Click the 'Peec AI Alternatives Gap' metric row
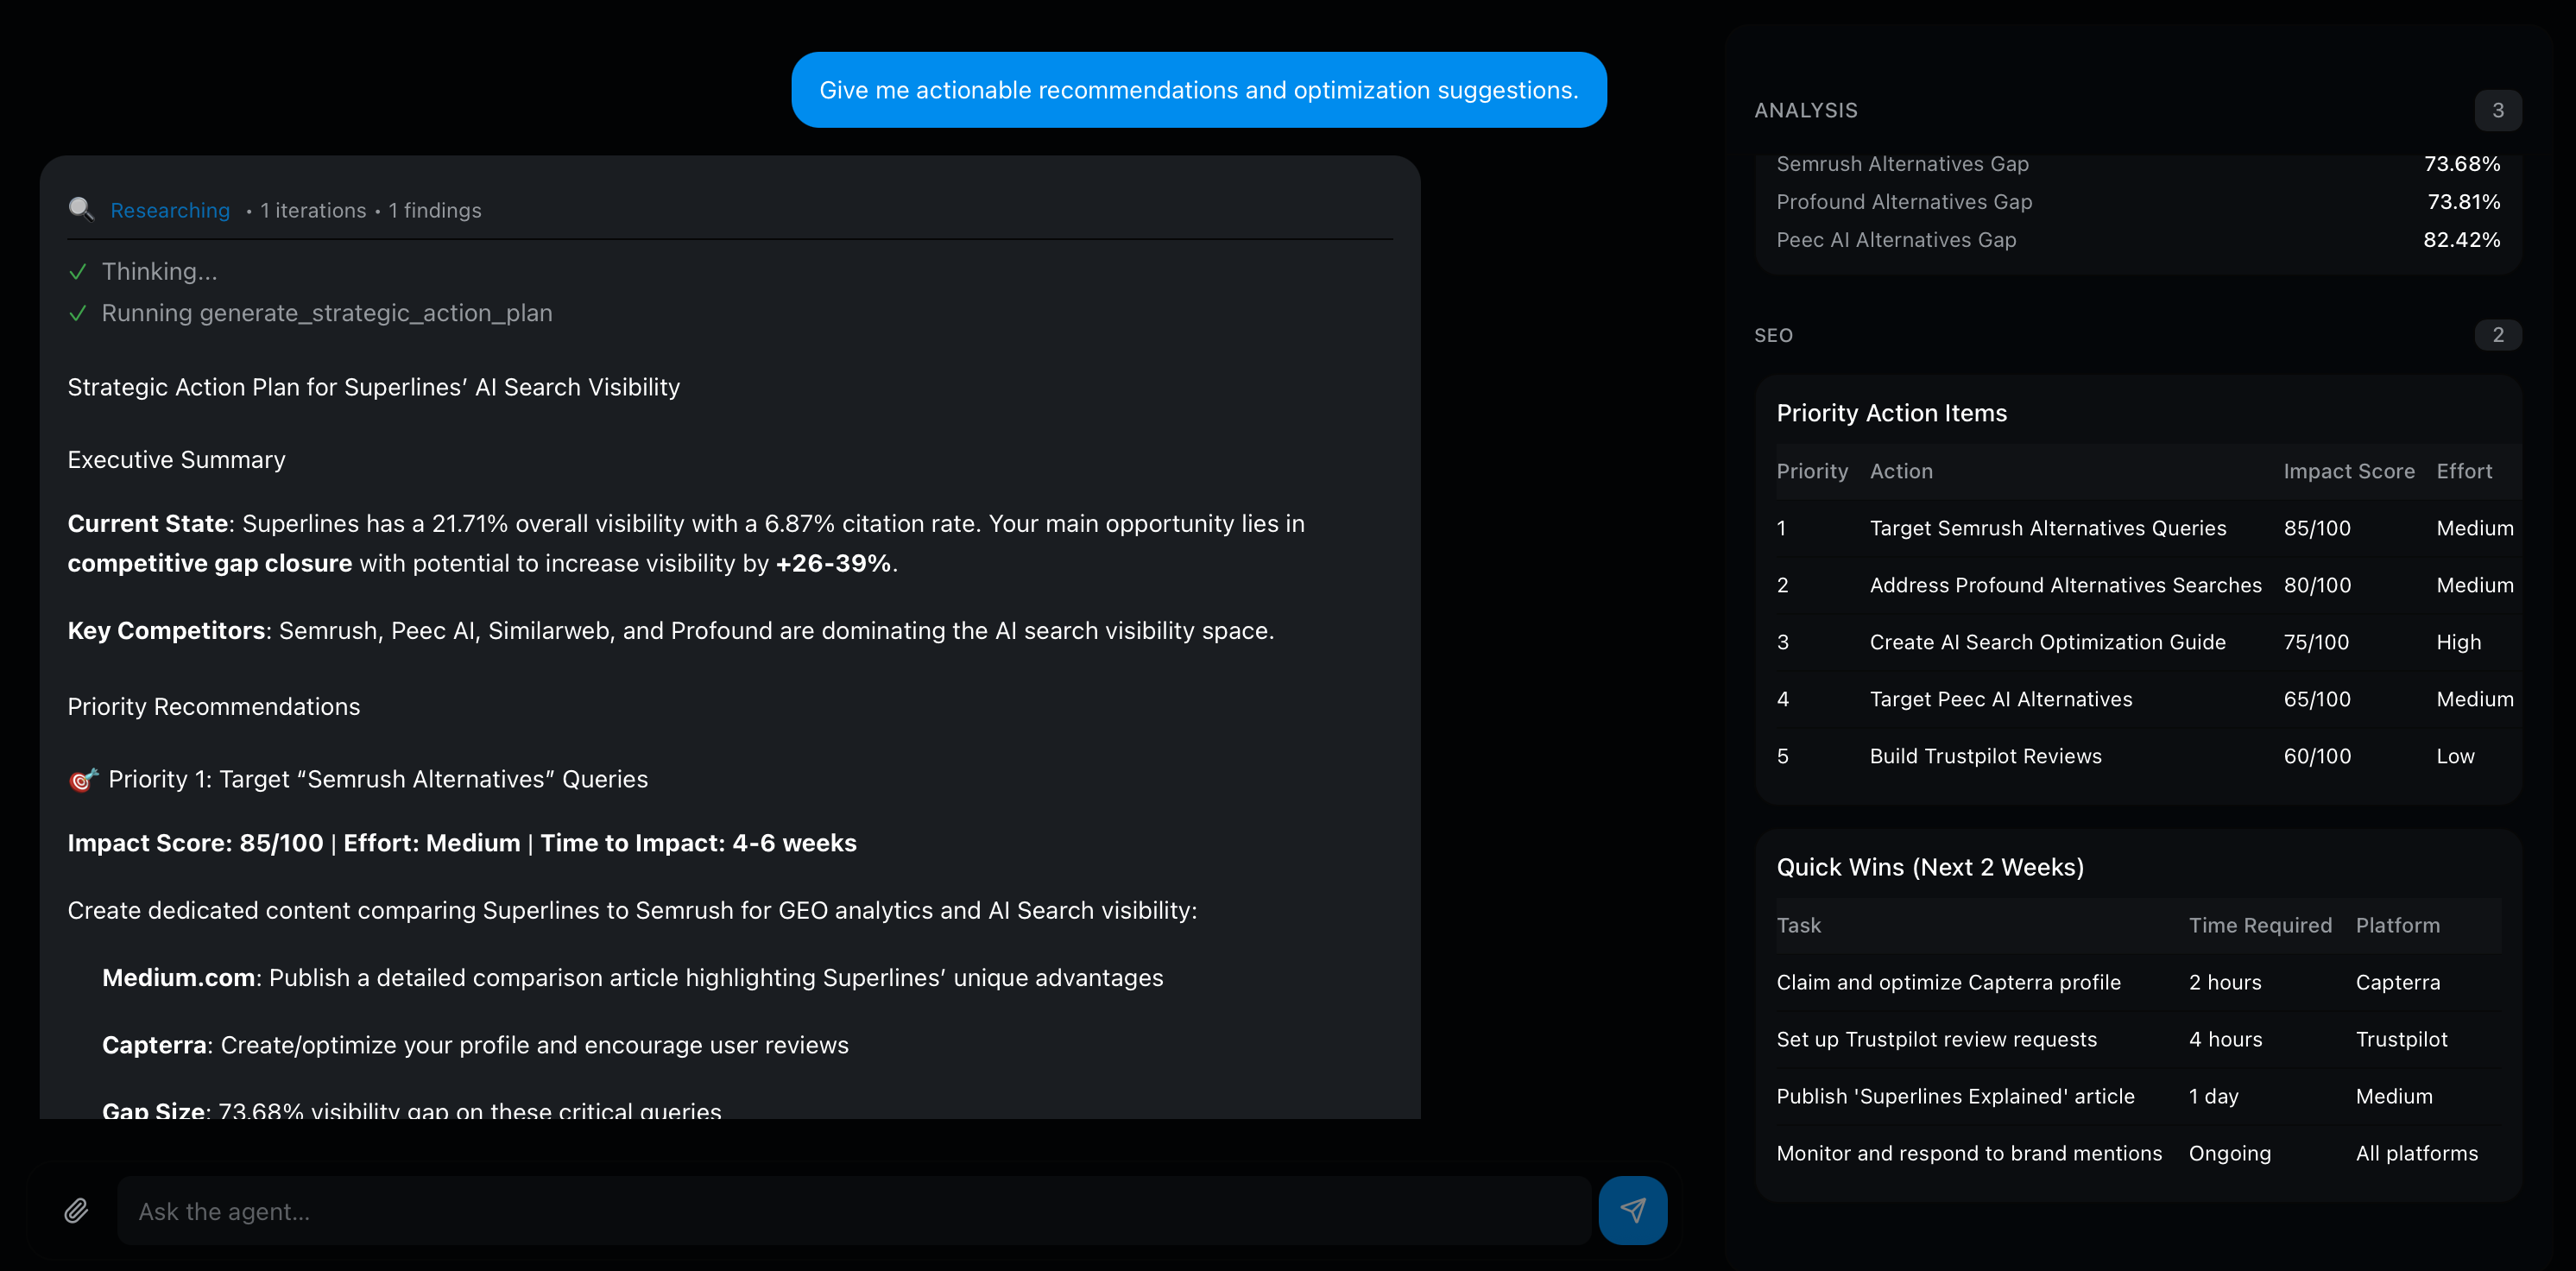The width and height of the screenshot is (2576, 1271). tap(1896, 240)
